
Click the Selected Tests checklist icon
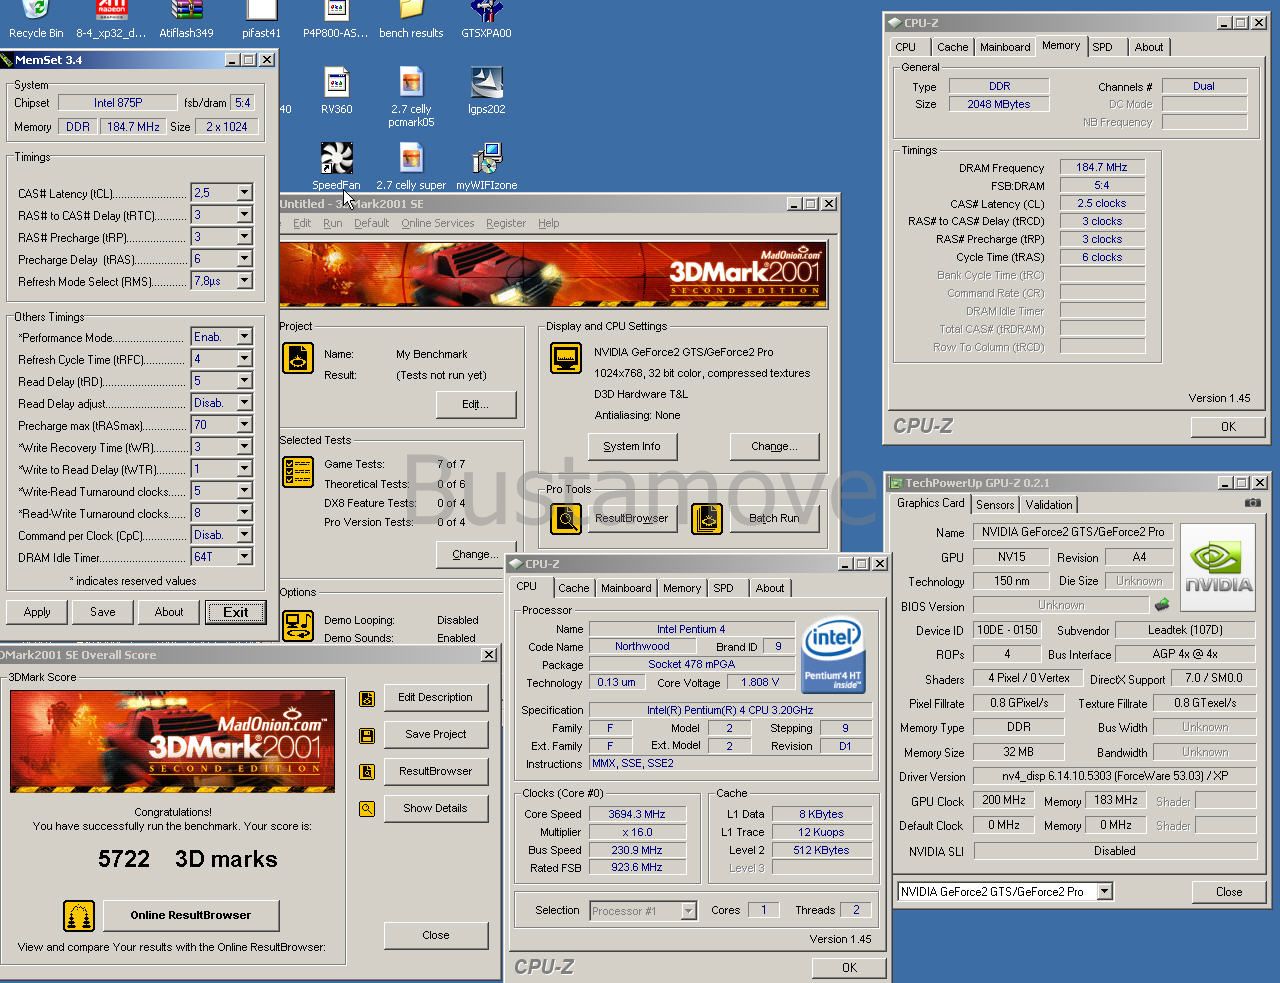[297, 472]
